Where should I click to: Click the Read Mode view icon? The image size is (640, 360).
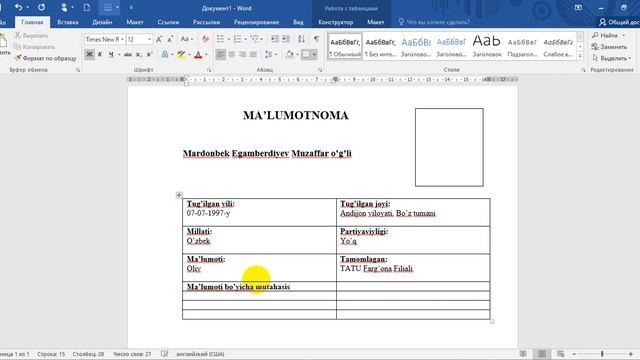(523, 354)
